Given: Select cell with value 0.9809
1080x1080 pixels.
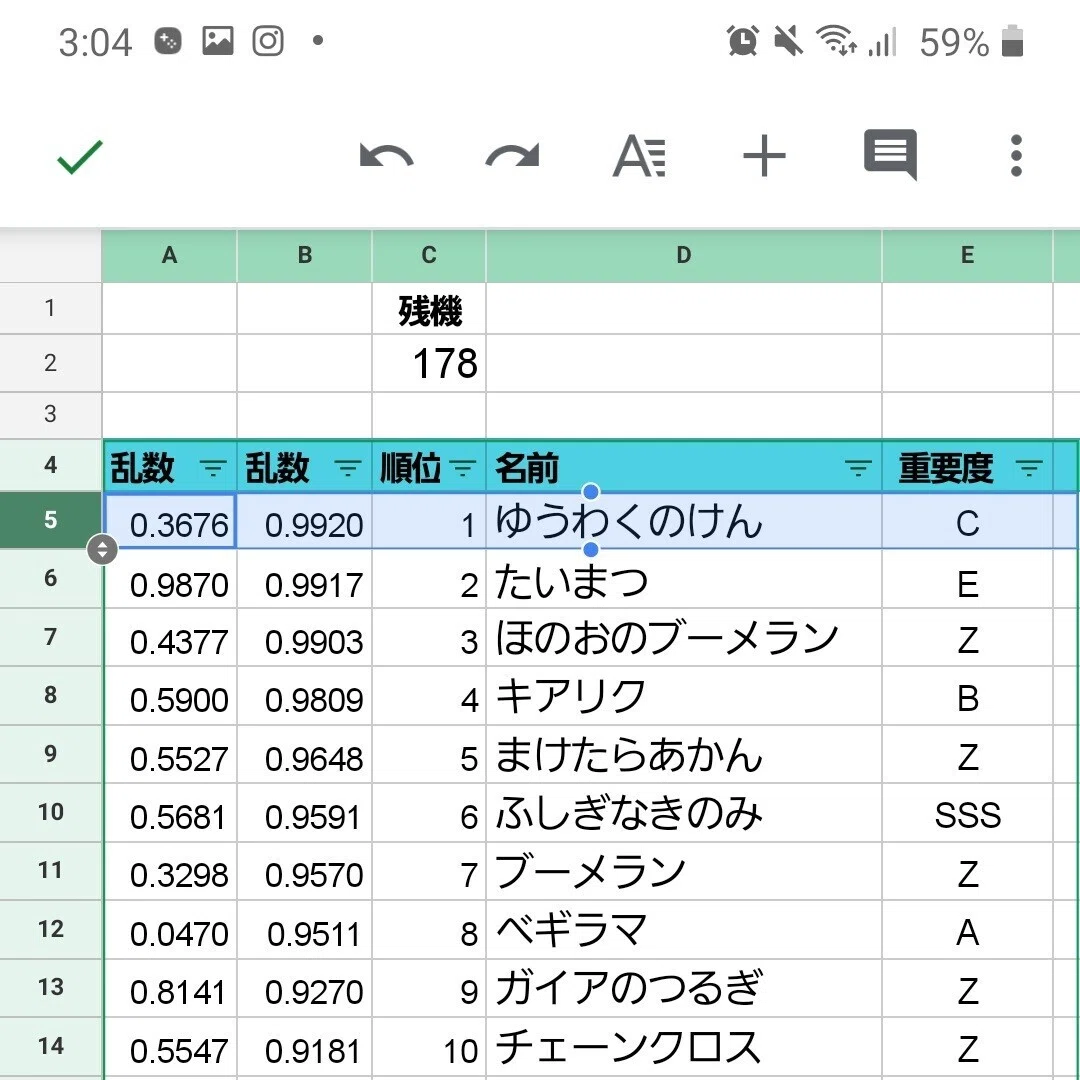Looking at the screenshot, I should click(x=304, y=696).
